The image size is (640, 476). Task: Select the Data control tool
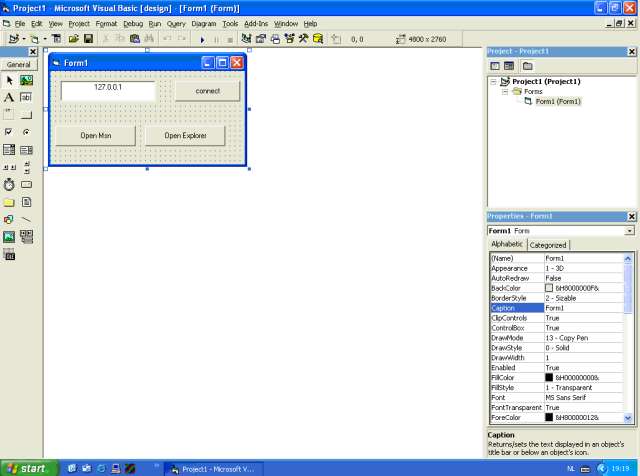pos(27,237)
